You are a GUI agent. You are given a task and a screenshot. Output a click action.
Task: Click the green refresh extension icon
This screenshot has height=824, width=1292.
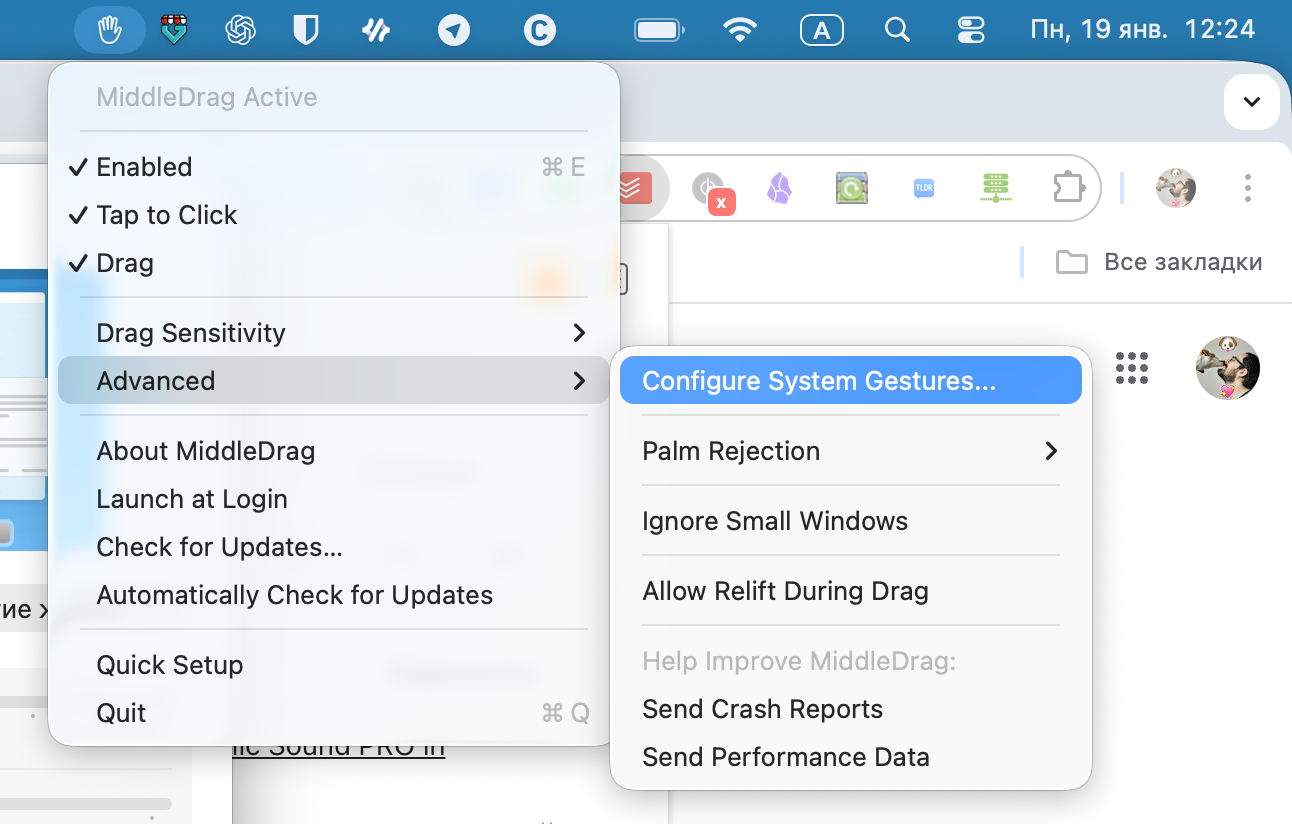851,188
